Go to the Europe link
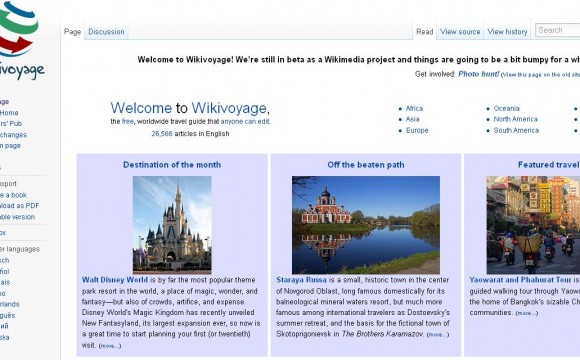 coord(417,130)
